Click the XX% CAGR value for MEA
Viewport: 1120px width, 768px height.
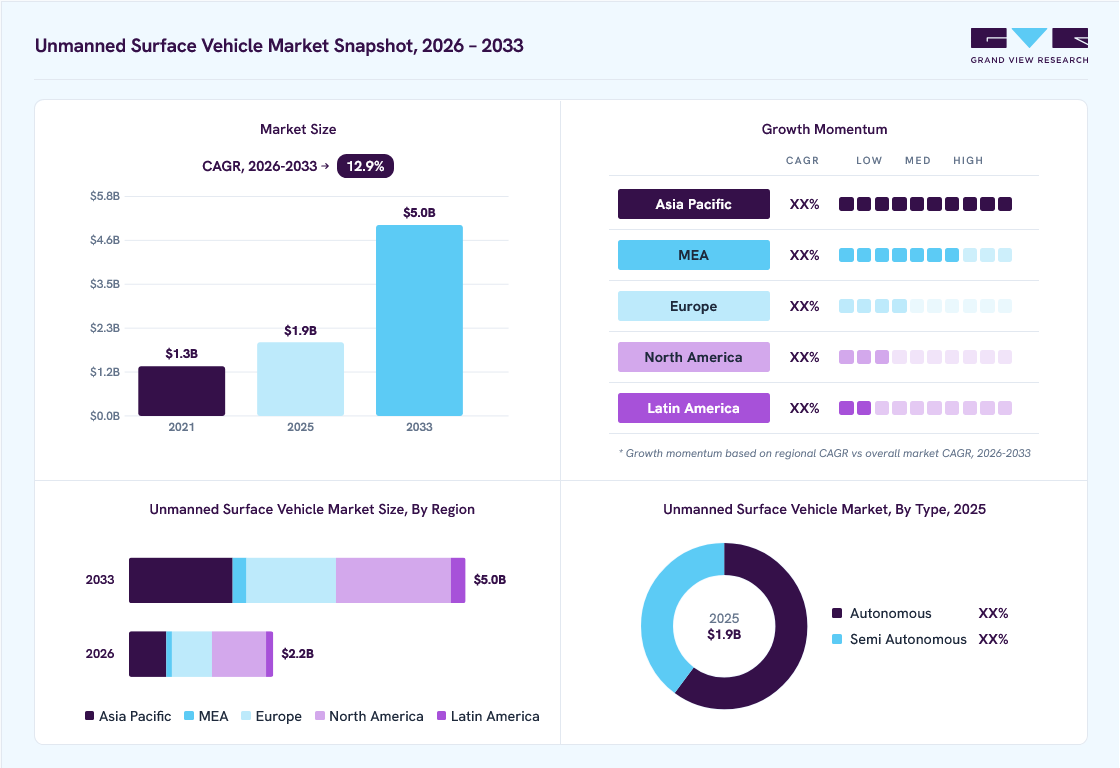pyautogui.click(x=804, y=255)
